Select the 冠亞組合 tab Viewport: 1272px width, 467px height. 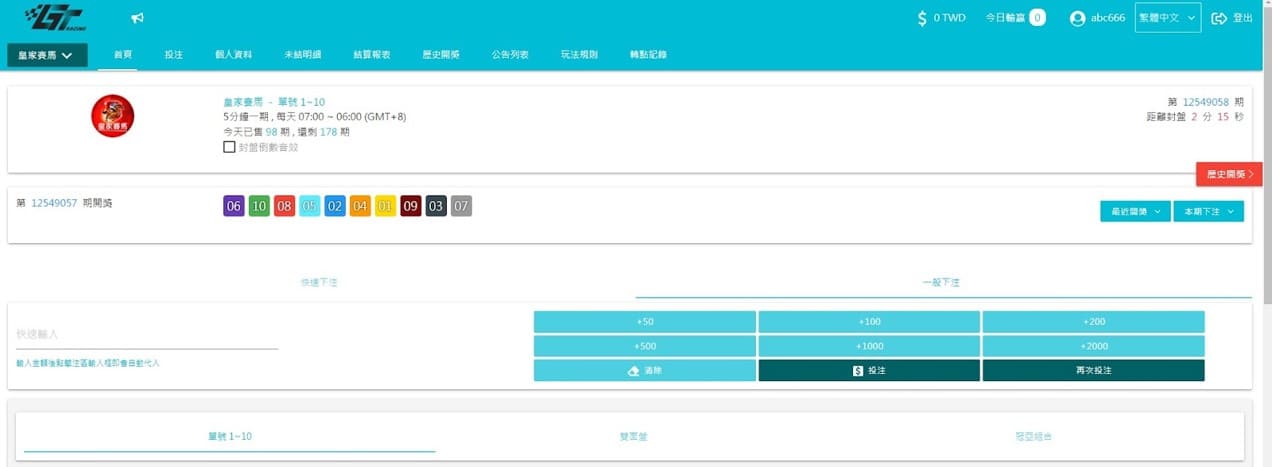[1033, 437]
